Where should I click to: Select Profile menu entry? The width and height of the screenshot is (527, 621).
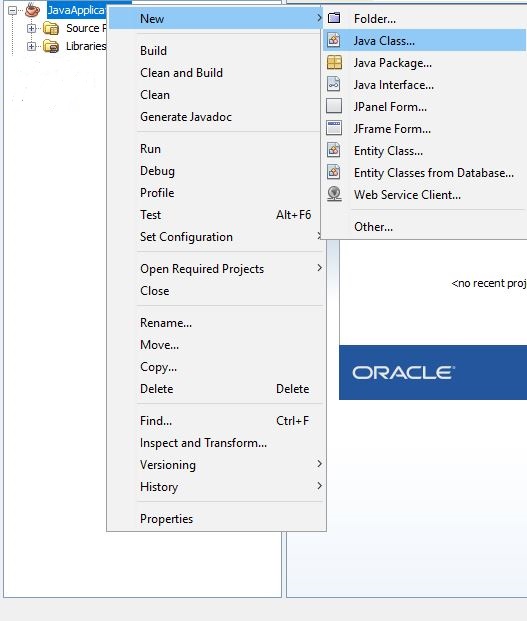click(216, 193)
